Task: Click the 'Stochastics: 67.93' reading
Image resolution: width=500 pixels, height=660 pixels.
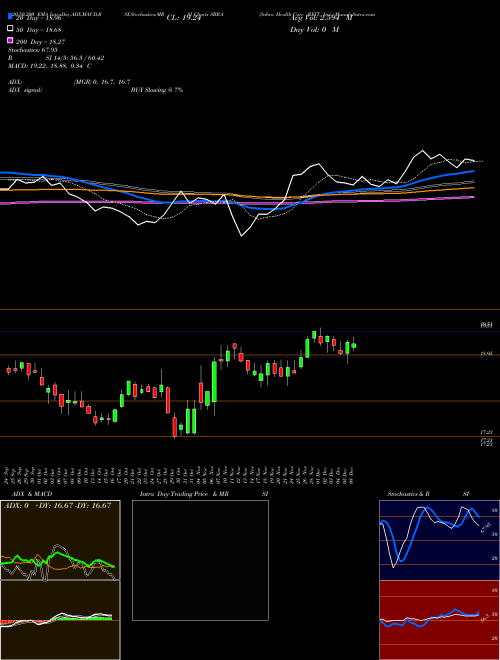Action: [33, 50]
